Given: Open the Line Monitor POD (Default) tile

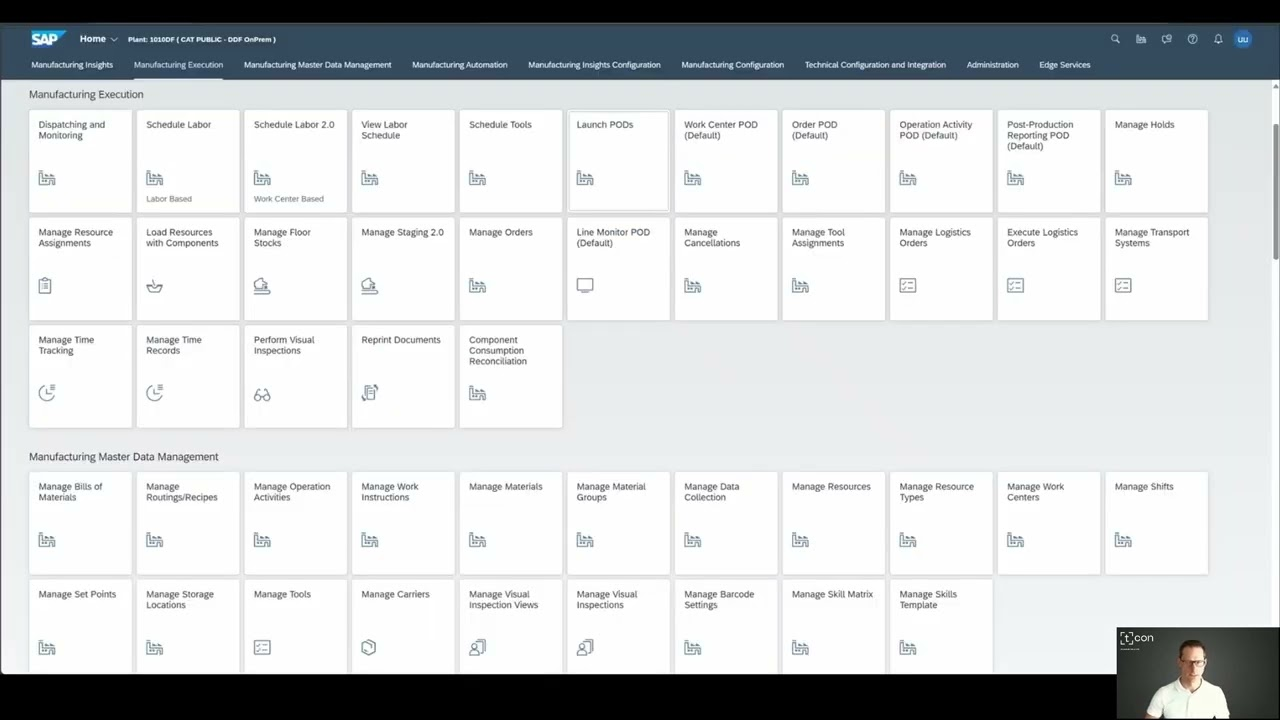Looking at the screenshot, I should [x=618, y=268].
